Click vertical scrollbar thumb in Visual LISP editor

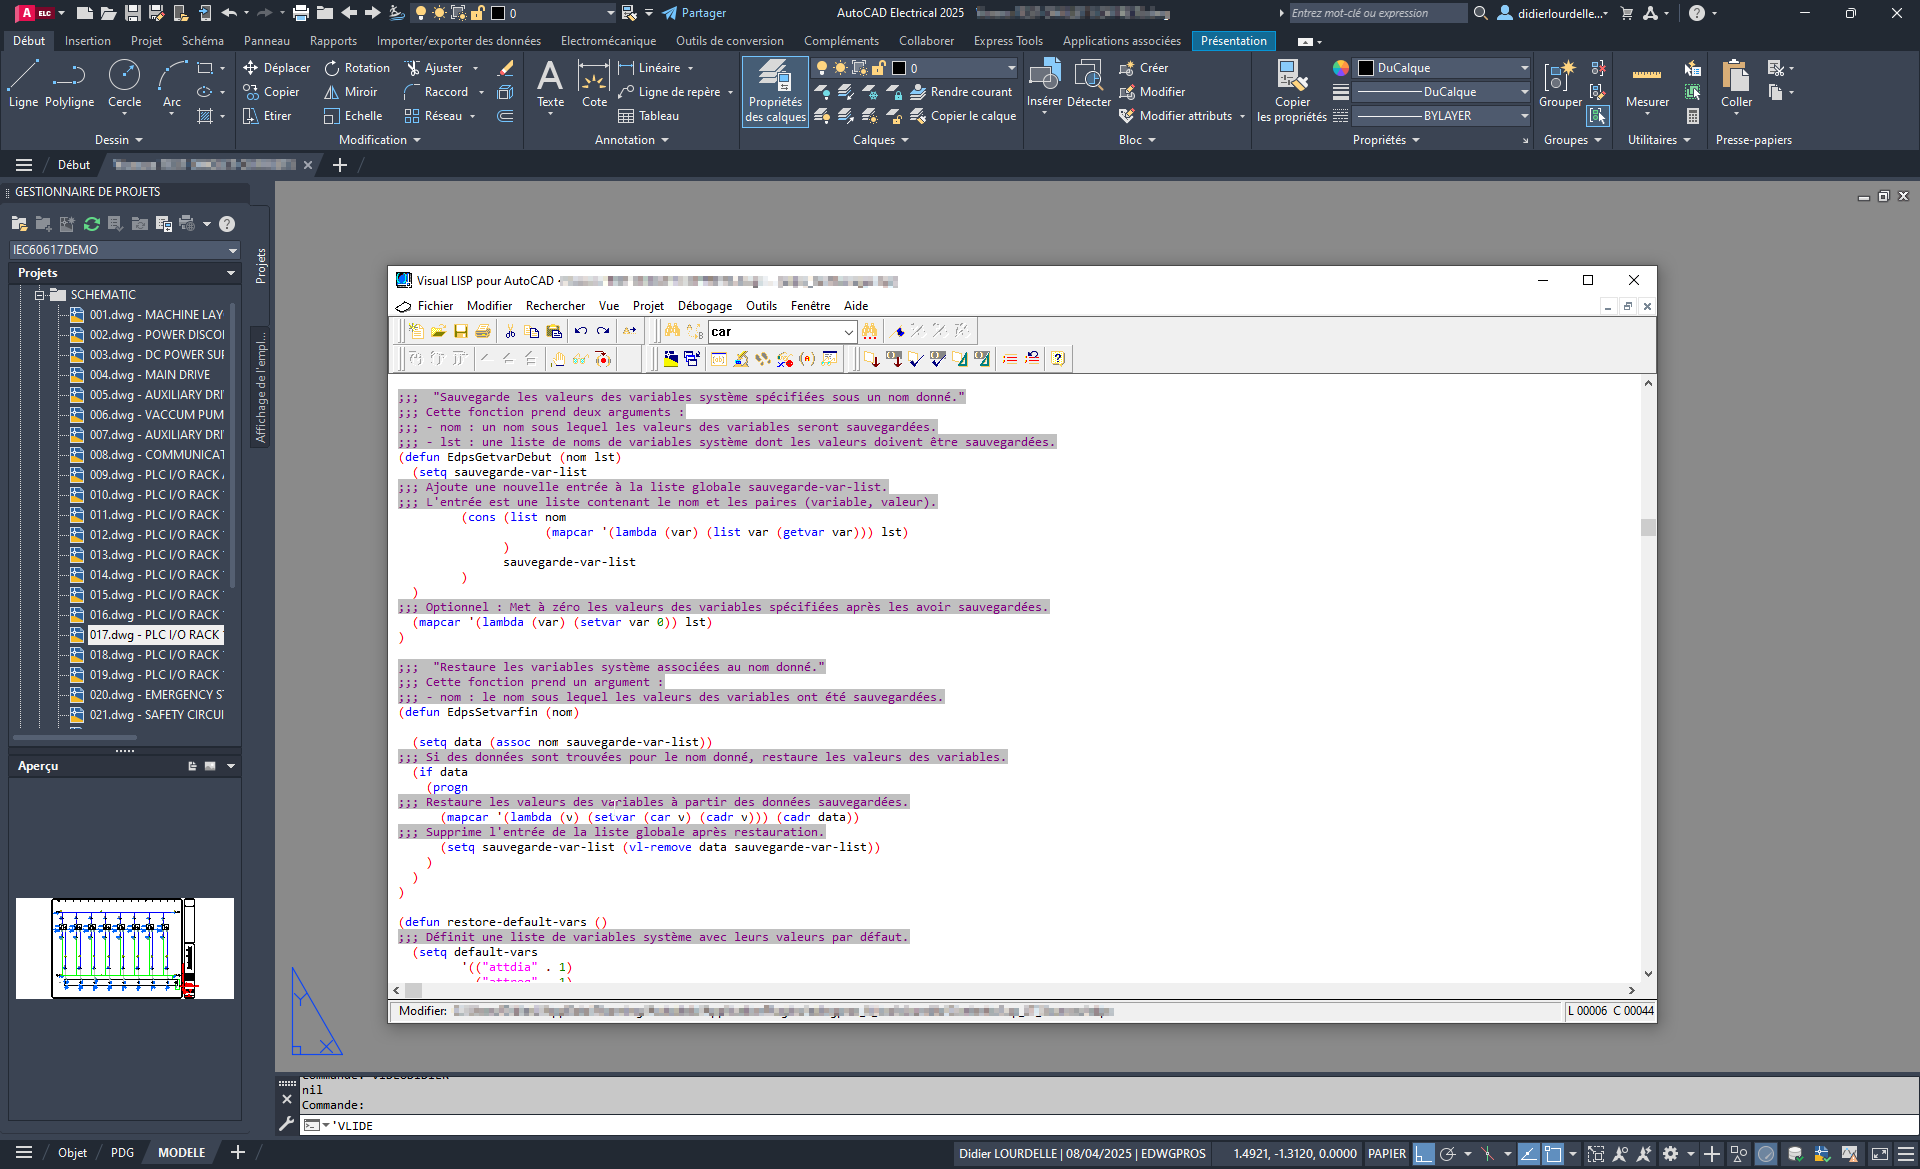1648,527
